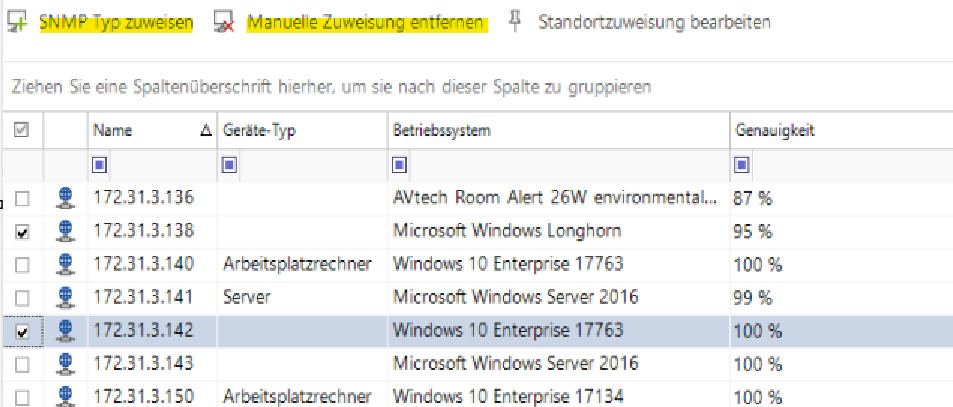Check the checkbox for 172.31.3.140
This screenshot has height=407, width=953.
pos(22,265)
